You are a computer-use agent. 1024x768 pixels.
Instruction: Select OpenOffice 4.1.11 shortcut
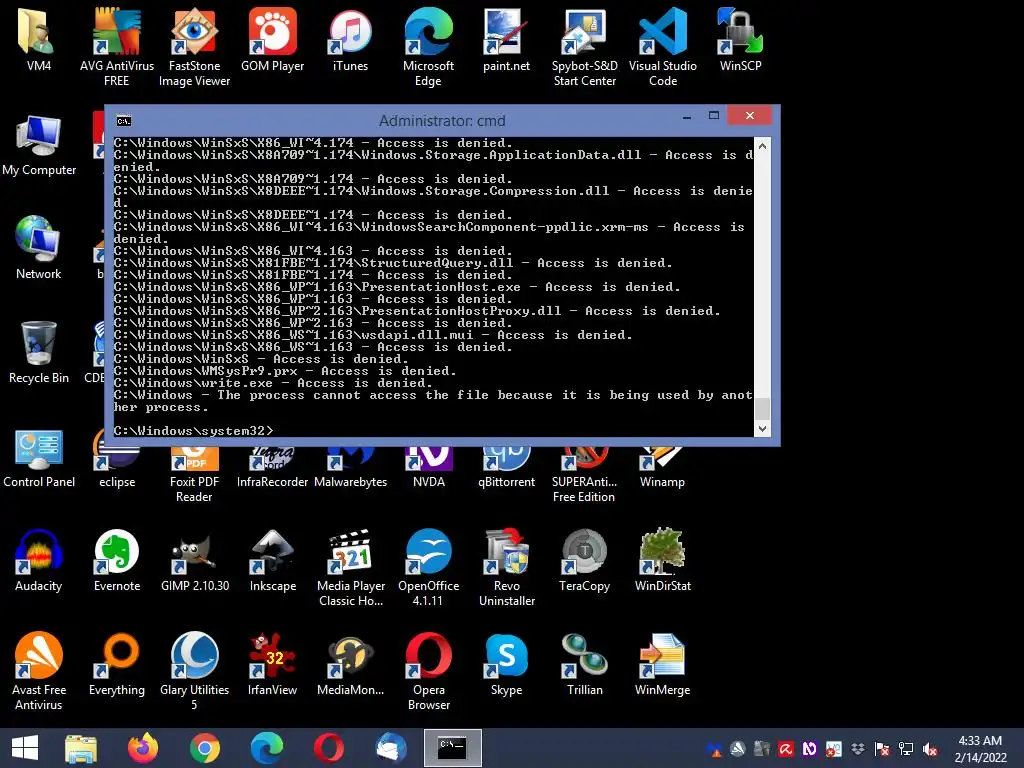[428, 568]
